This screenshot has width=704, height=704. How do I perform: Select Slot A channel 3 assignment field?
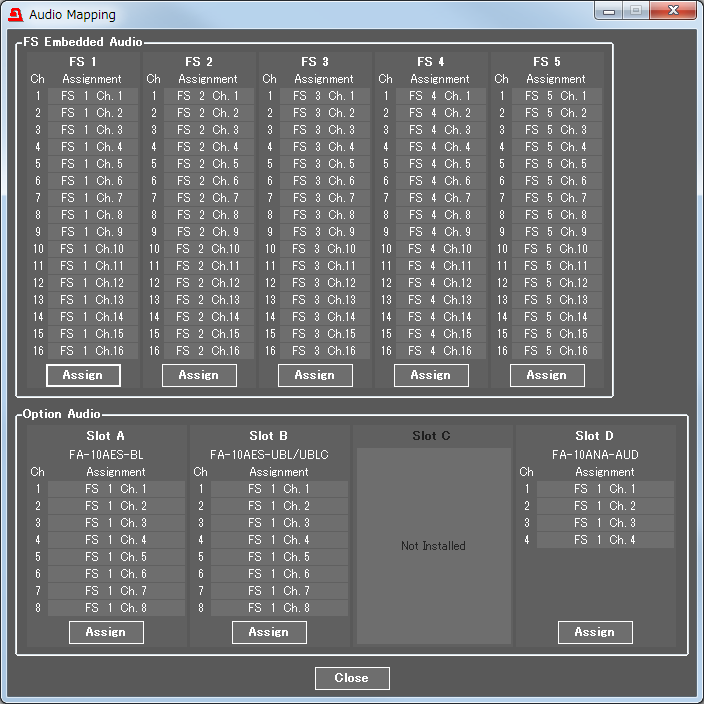(116, 523)
